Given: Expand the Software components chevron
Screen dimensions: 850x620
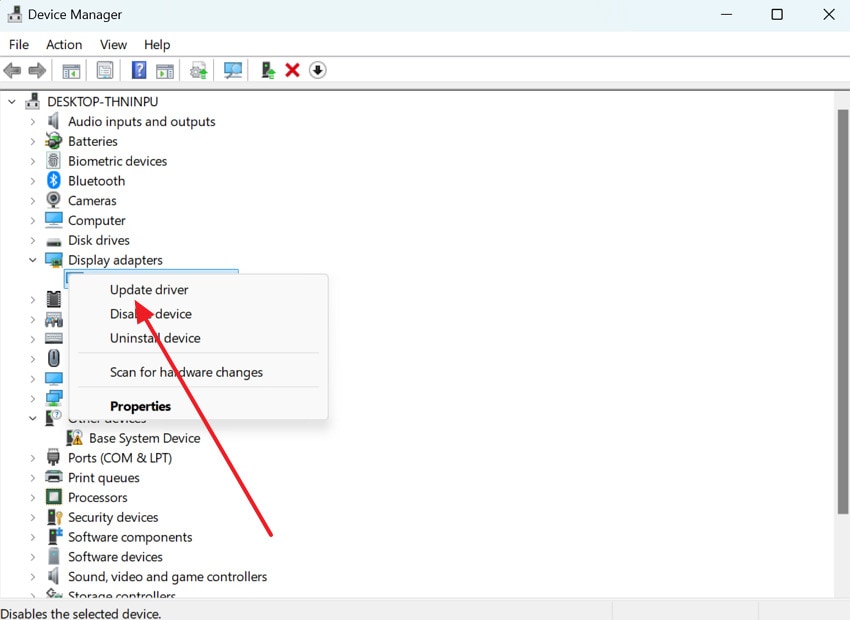Looking at the screenshot, I should 33,537.
